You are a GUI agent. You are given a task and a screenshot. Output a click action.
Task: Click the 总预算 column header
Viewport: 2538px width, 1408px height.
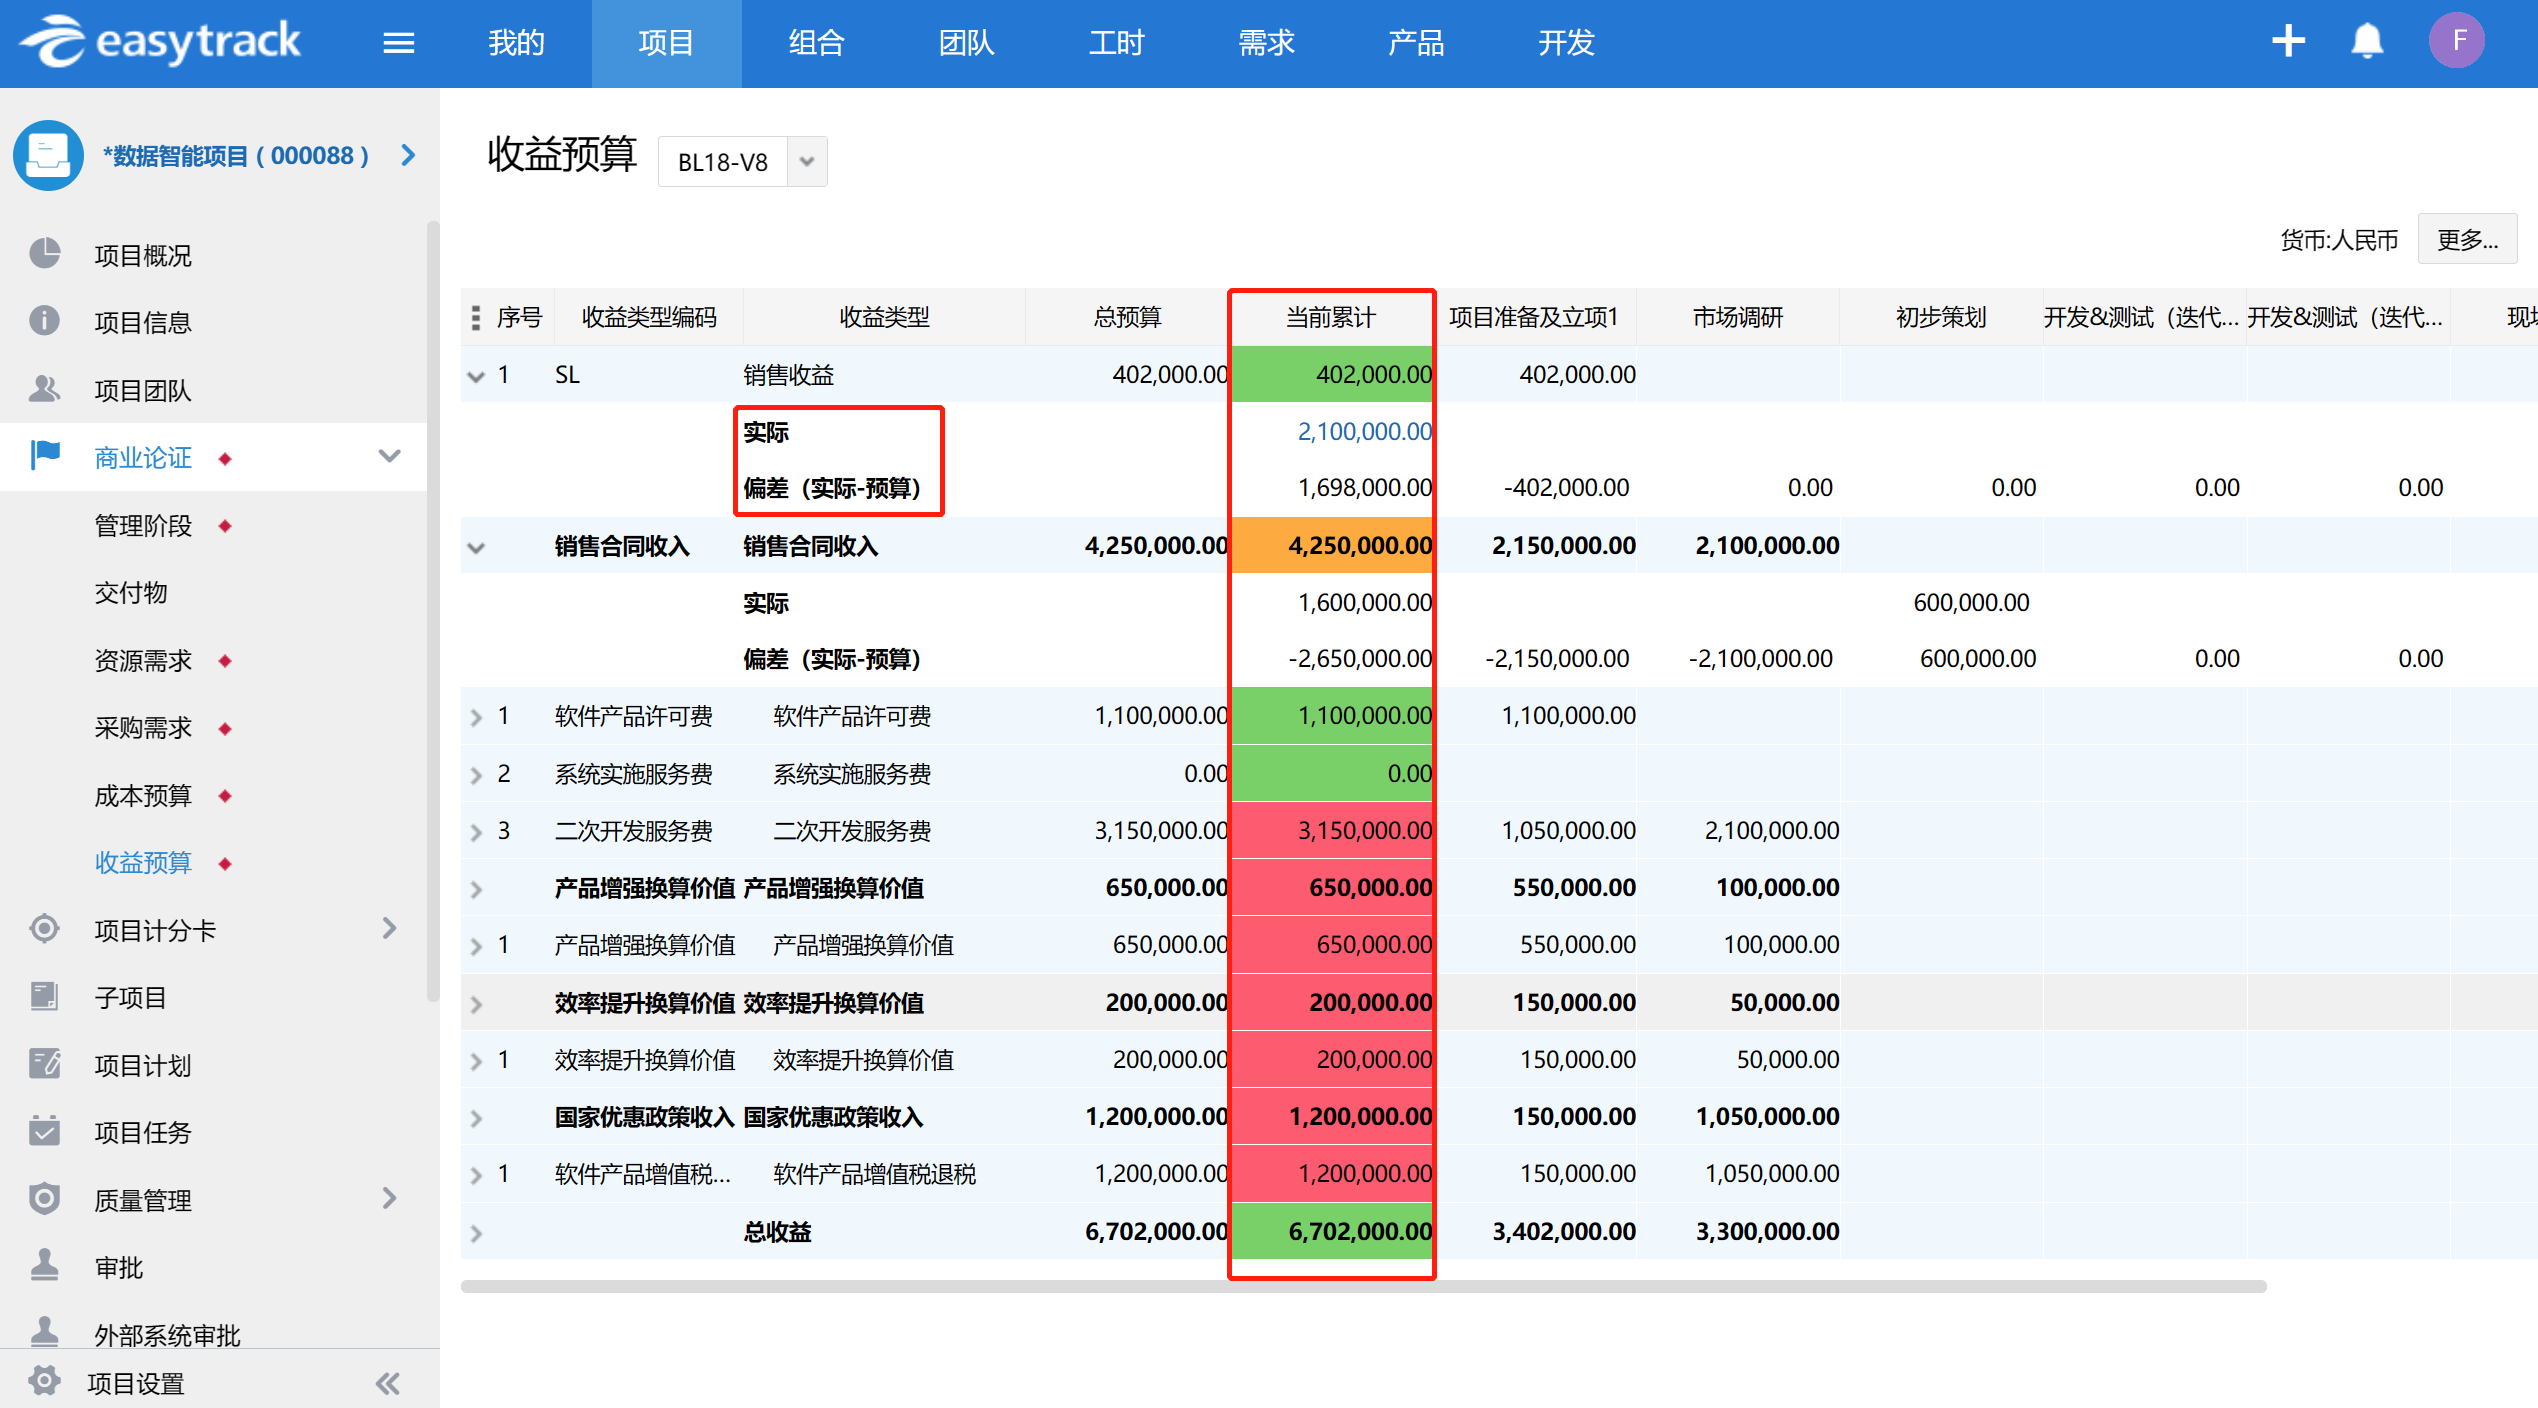(1127, 317)
